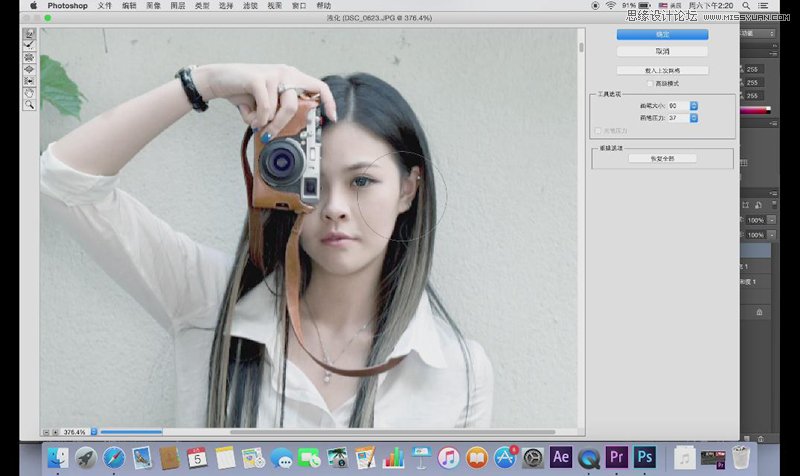The height and width of the screenshot is (476, 800).
Task: Click the Photoshop icon in the Dock
Action: coord(644,457)
